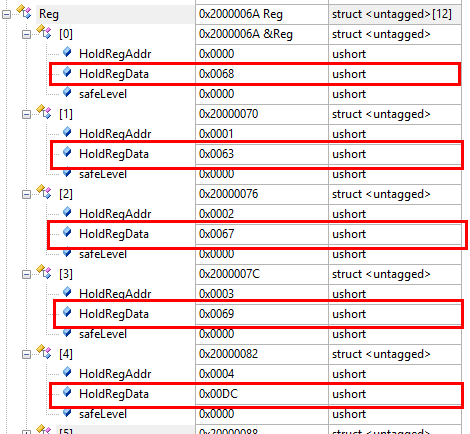Select HoldRegAddr under element [3]

(x=115, y=294)
